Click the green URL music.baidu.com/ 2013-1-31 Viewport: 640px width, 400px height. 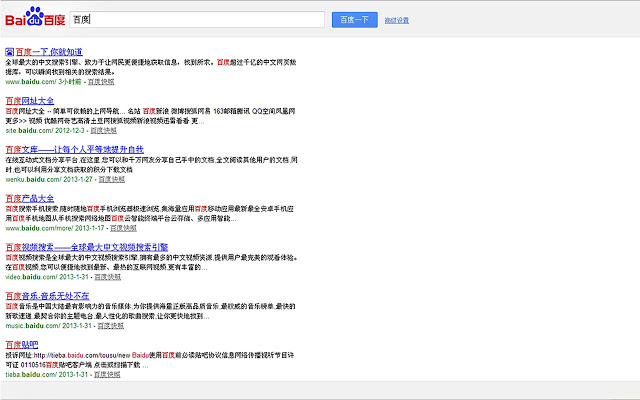pyautogui.click(x=48, y=326)
